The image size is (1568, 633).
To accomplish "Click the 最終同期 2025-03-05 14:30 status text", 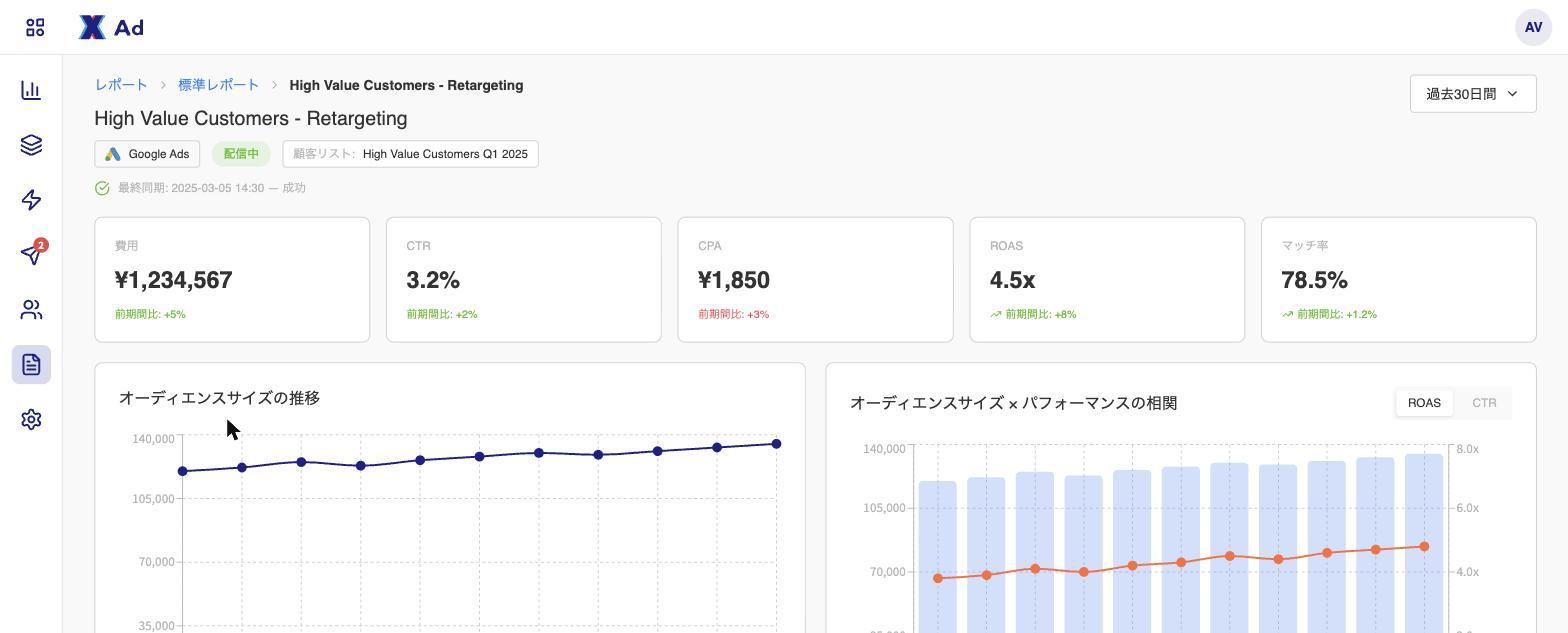I will (x=212, y=188).
